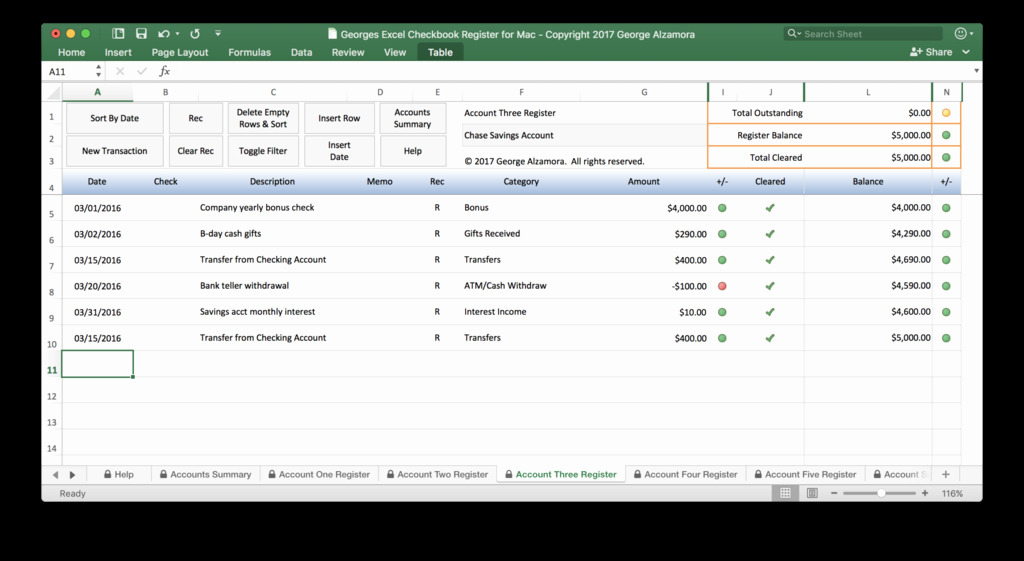Select column A header
Image resolution: width=1024 pixels, height=561 pixels.
point(97,92)
